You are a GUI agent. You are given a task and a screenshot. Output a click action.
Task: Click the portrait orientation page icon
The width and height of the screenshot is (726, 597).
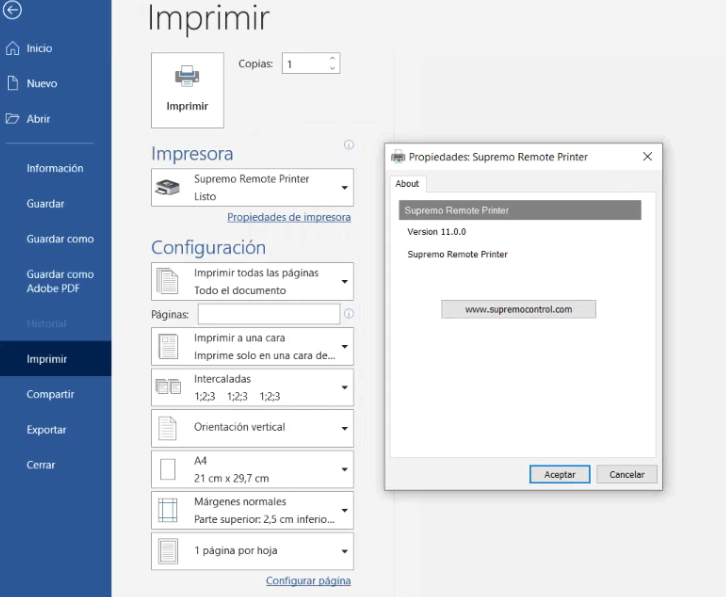click(x=167, y=428)
